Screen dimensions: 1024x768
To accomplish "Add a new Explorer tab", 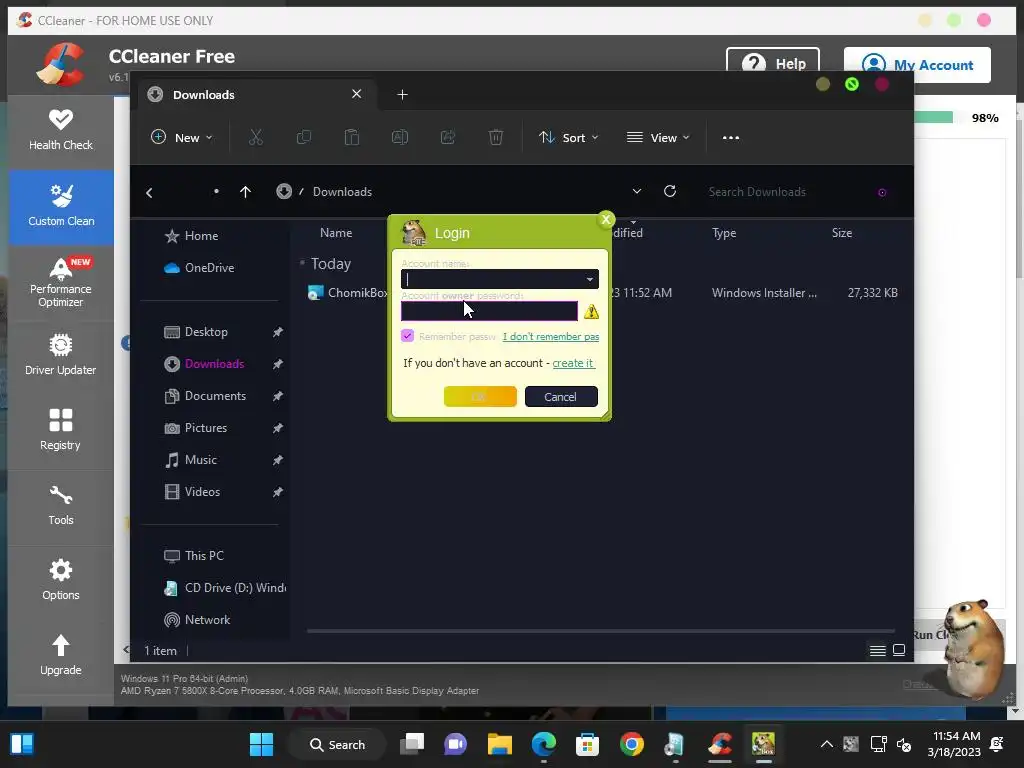I will point(402,95).
